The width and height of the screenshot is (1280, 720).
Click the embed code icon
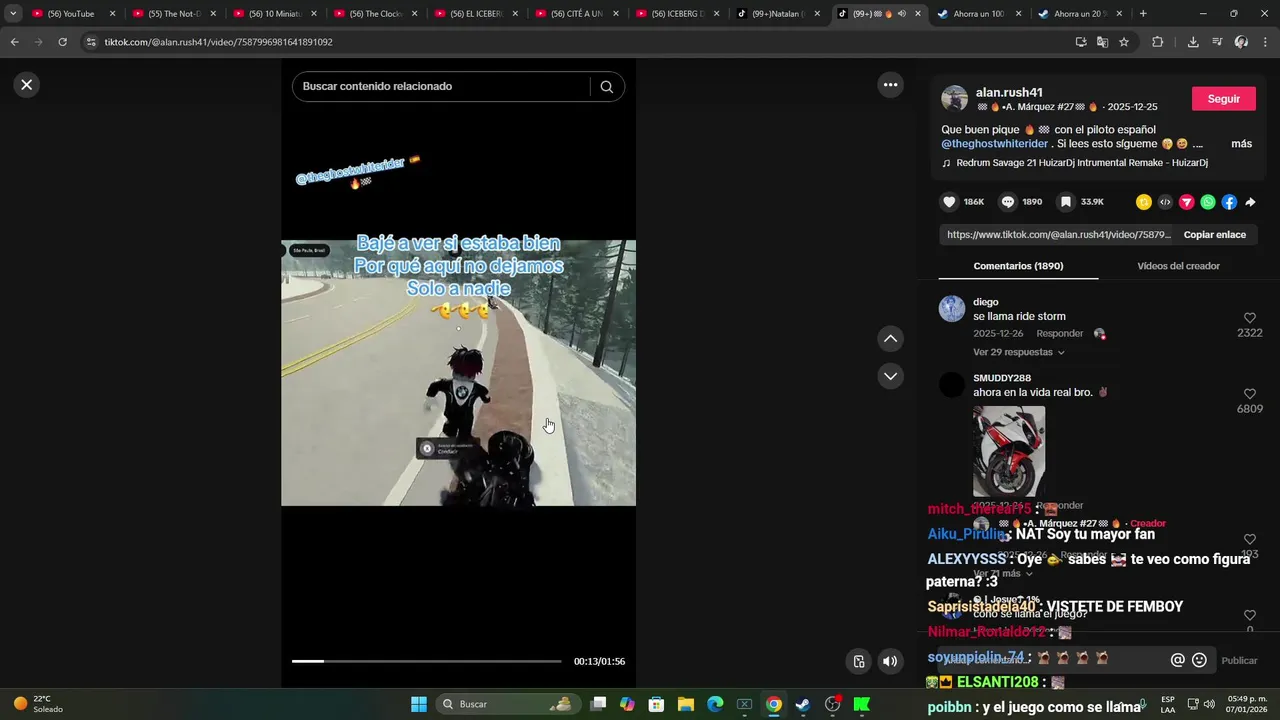pyautogui.click(x=1165, y=202)
